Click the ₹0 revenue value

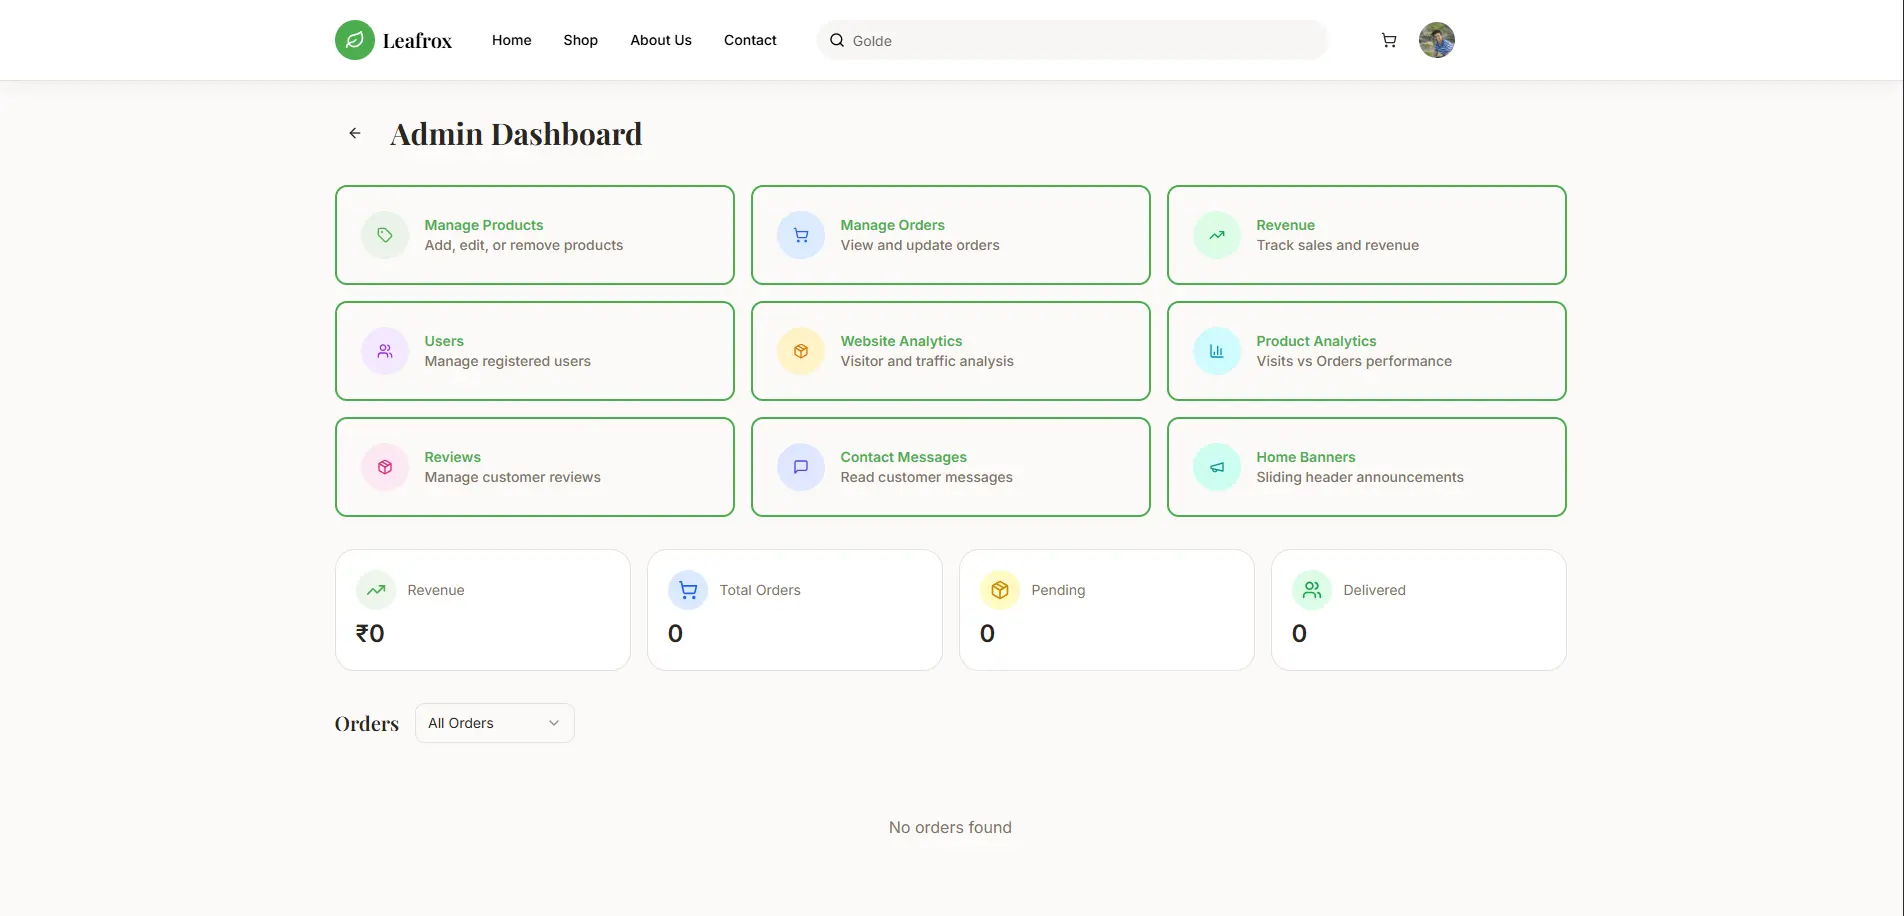[x=370, y=633]
